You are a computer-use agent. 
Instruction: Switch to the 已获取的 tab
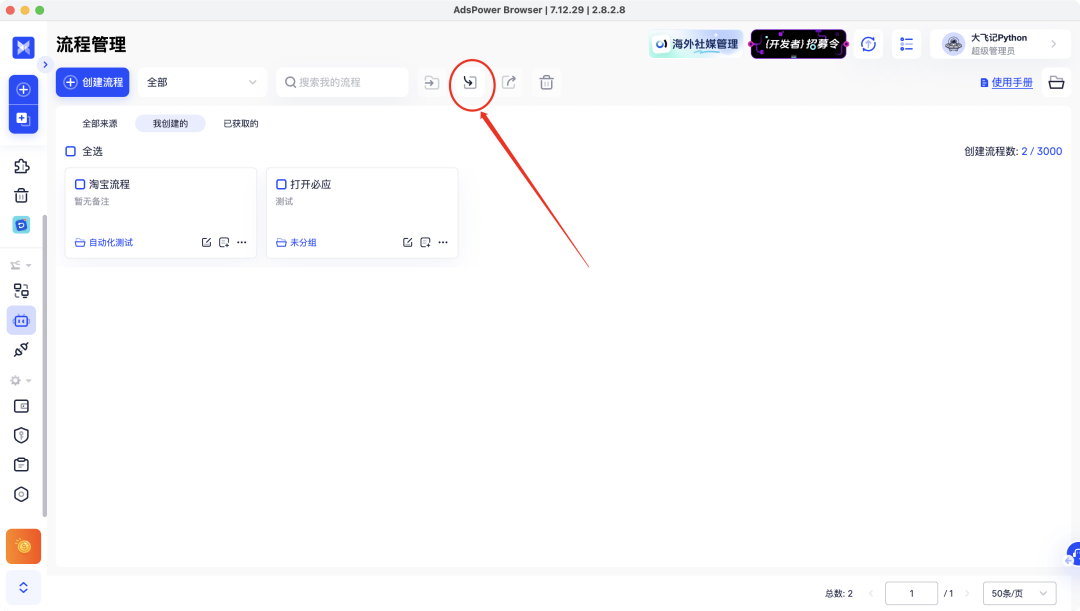[240, 123]
